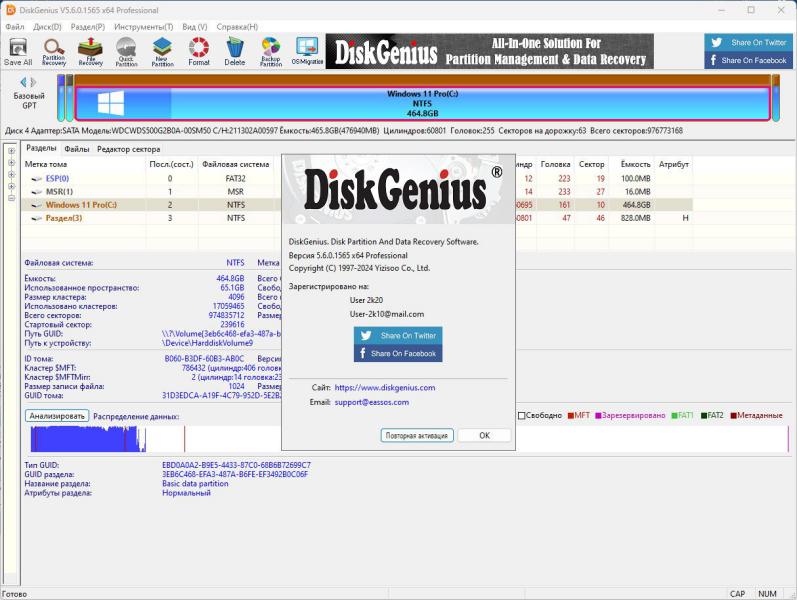Click the dark red Метаданные legend swatch
The image size is (797, 600).
coord(733,415)
